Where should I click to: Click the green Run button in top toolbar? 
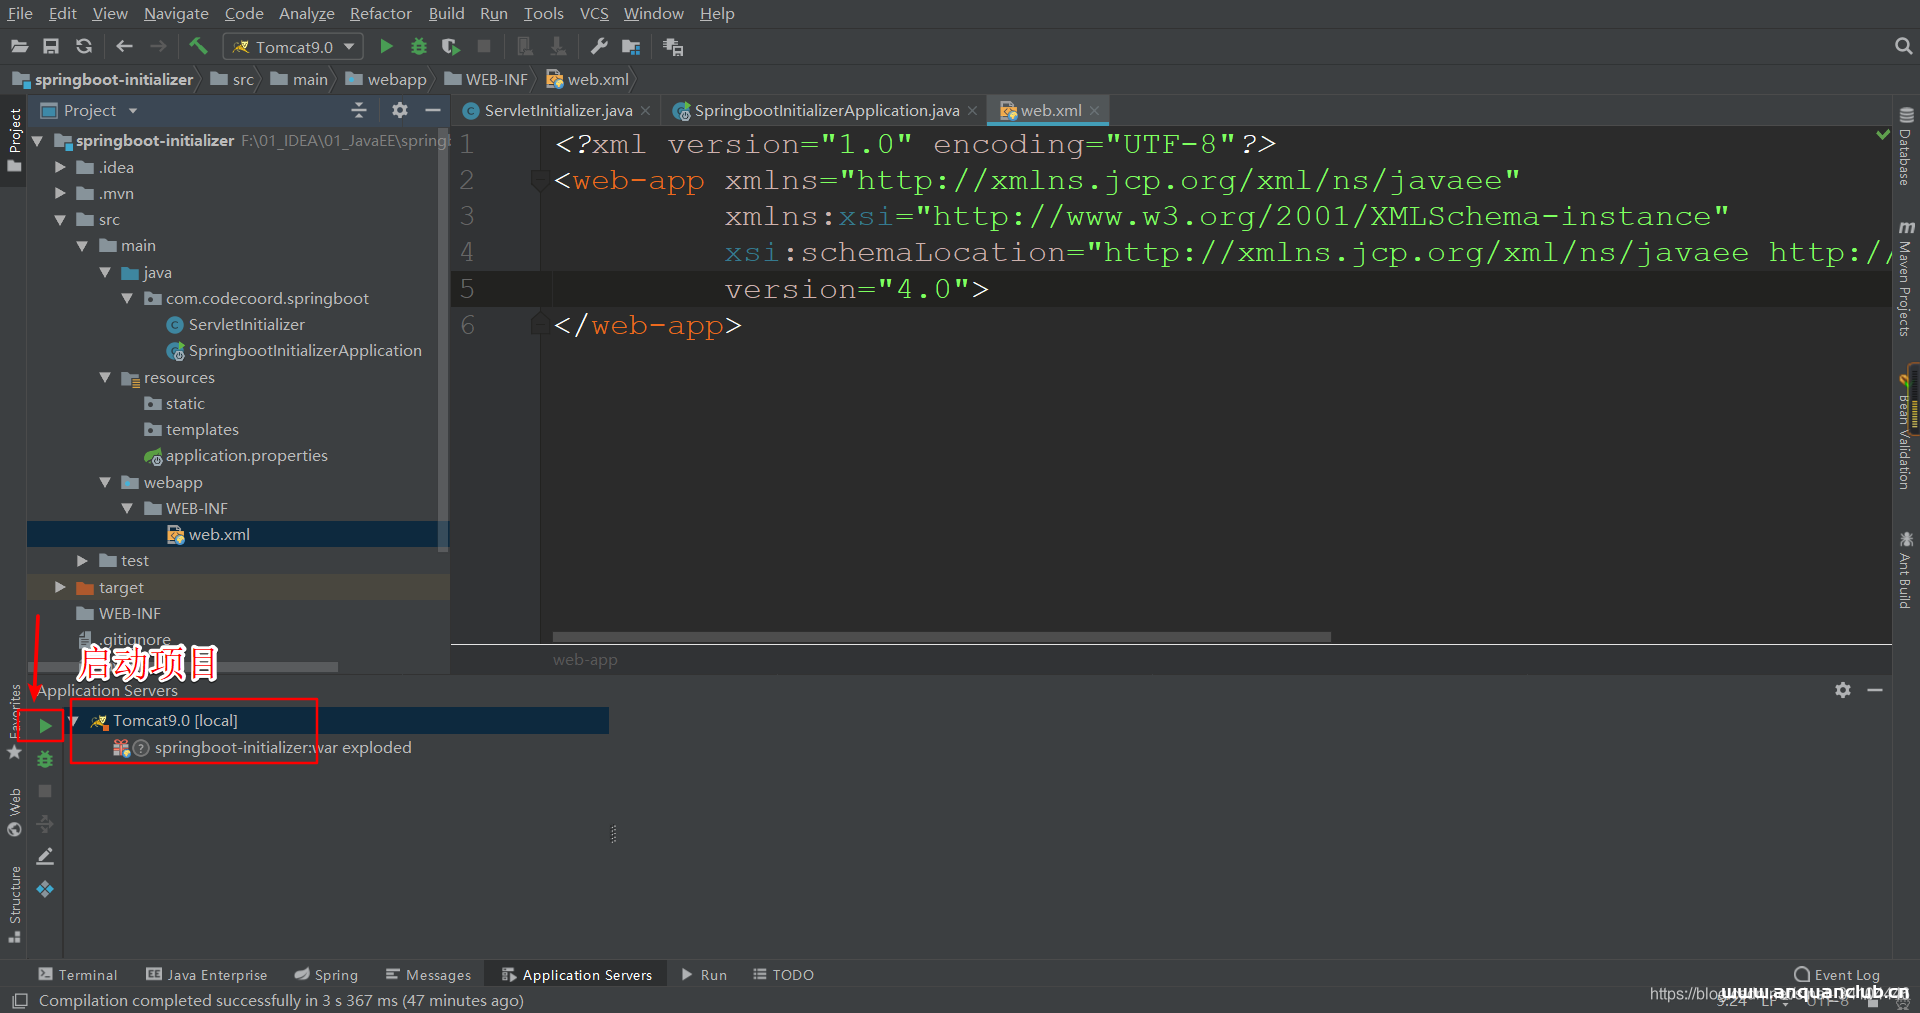(x=386, y=46)
